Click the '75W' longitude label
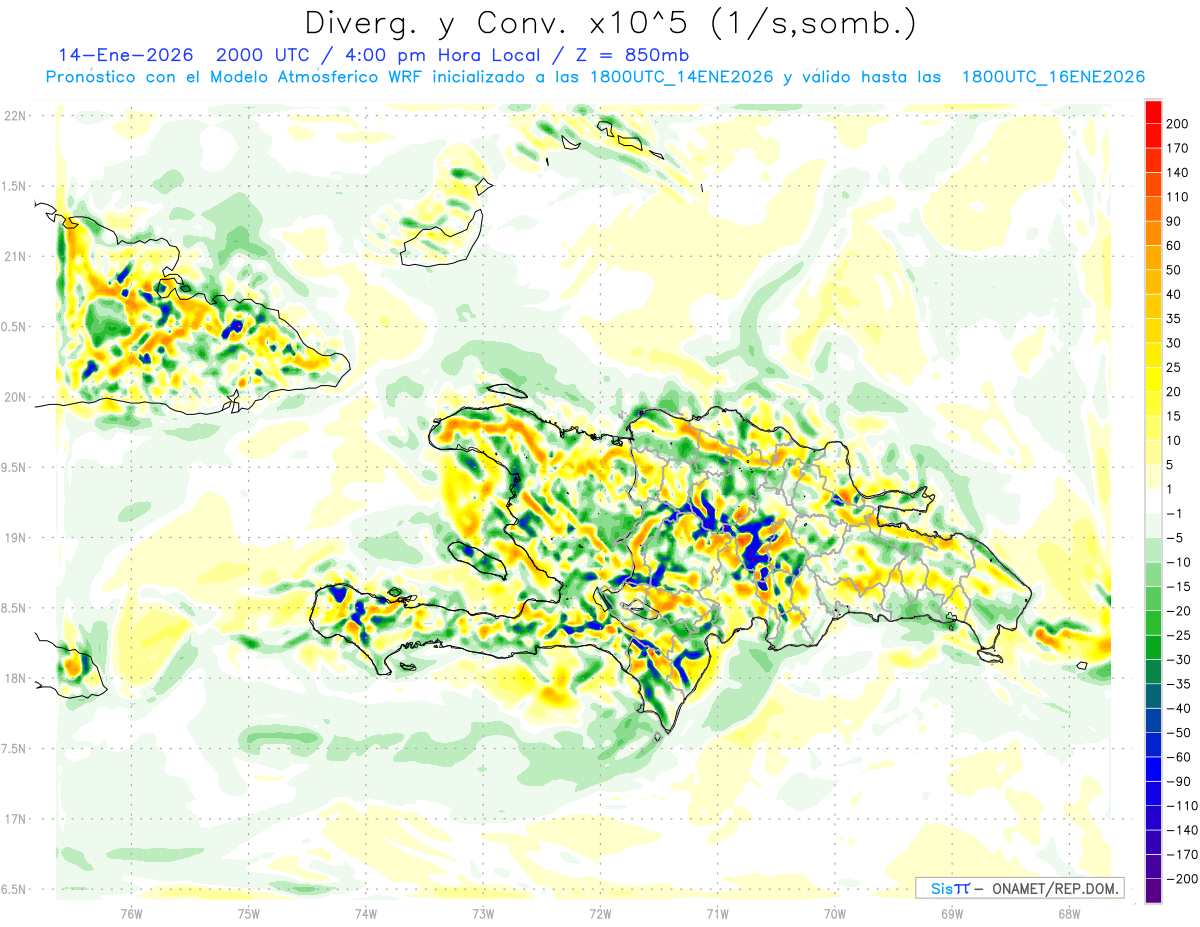Screen dimensions: 1200x927 pos(249,913)
